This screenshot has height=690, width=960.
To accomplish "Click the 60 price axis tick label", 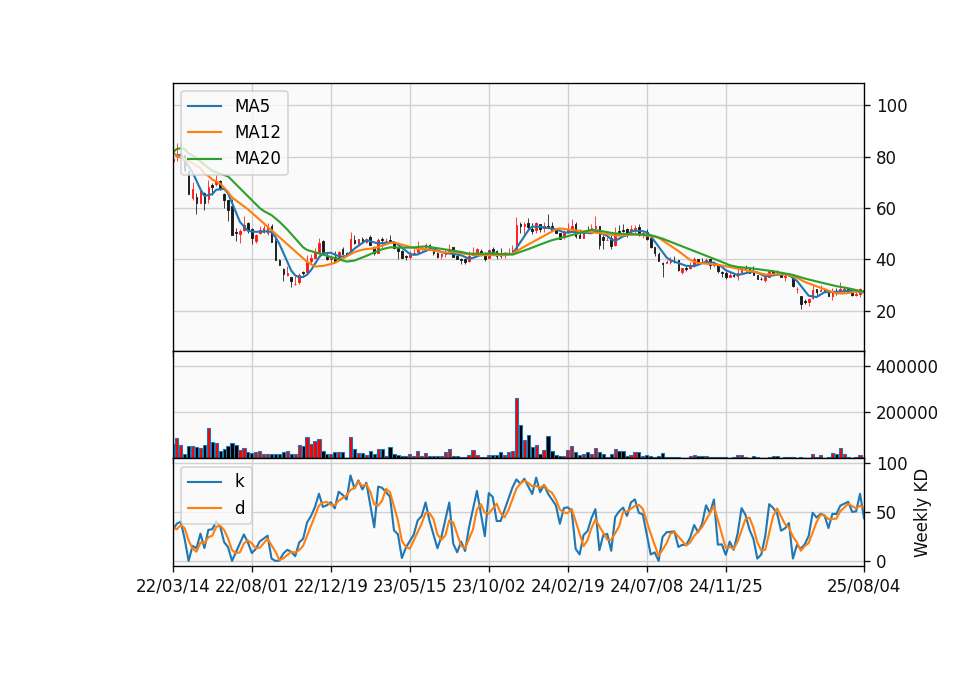I will click(887, 209).
